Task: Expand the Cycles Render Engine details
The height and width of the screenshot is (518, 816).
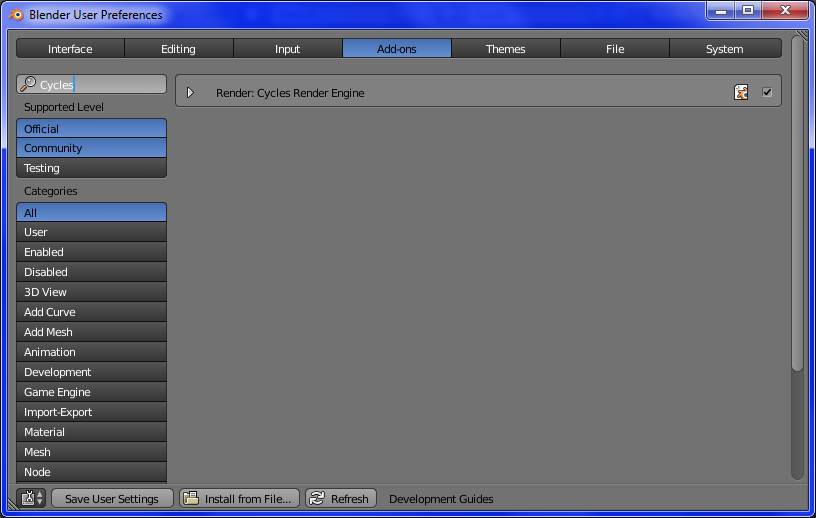Action: tap(190, 93)
